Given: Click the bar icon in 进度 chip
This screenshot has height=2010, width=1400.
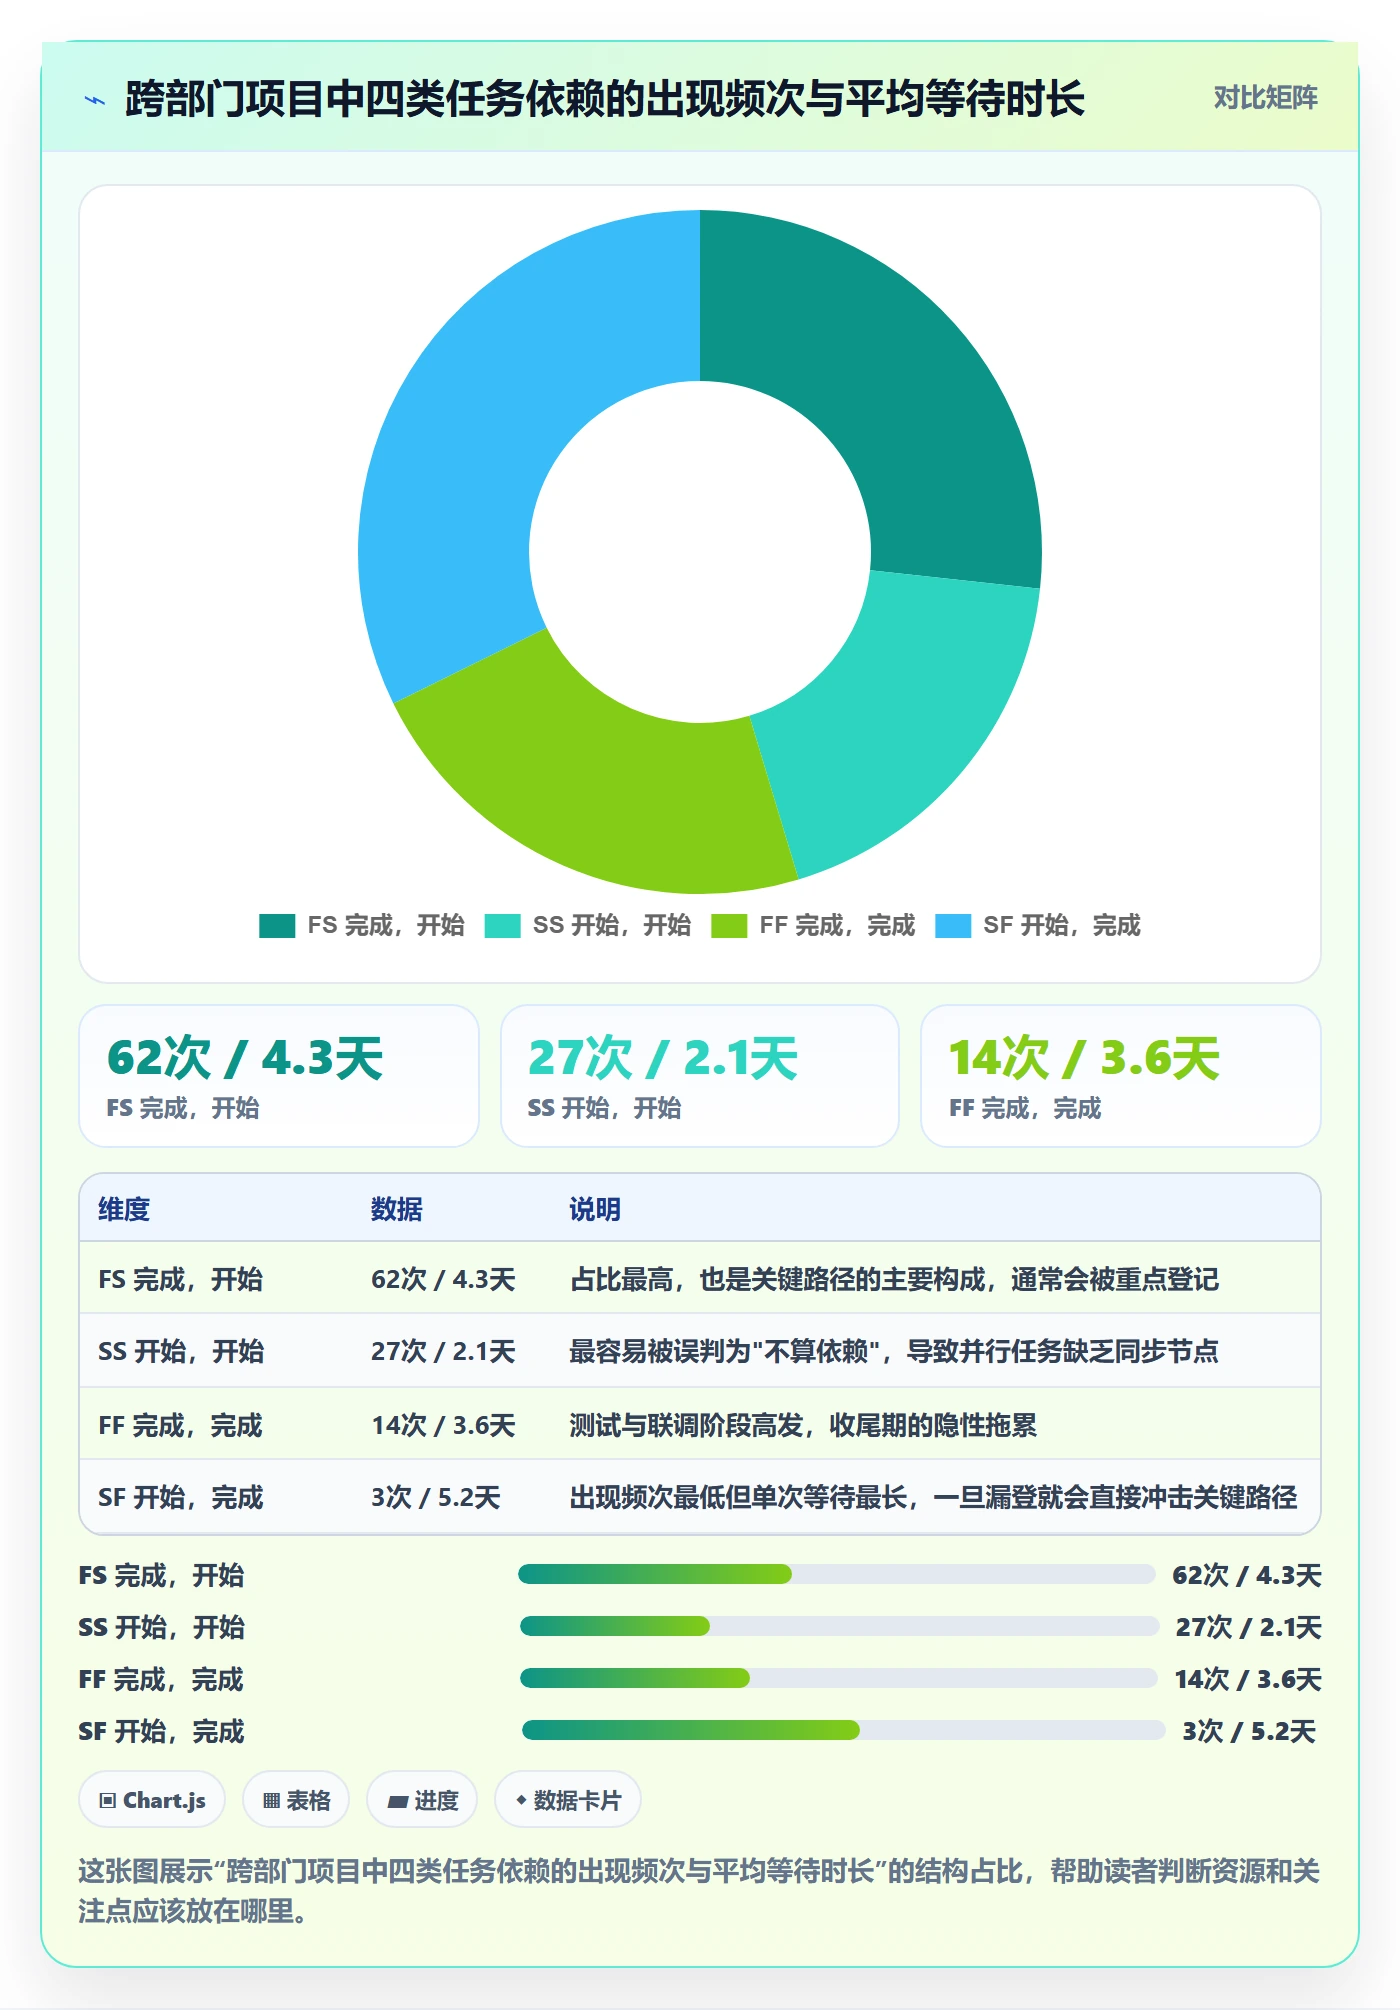Looking at the screenshot, I should click(398, 1802).
